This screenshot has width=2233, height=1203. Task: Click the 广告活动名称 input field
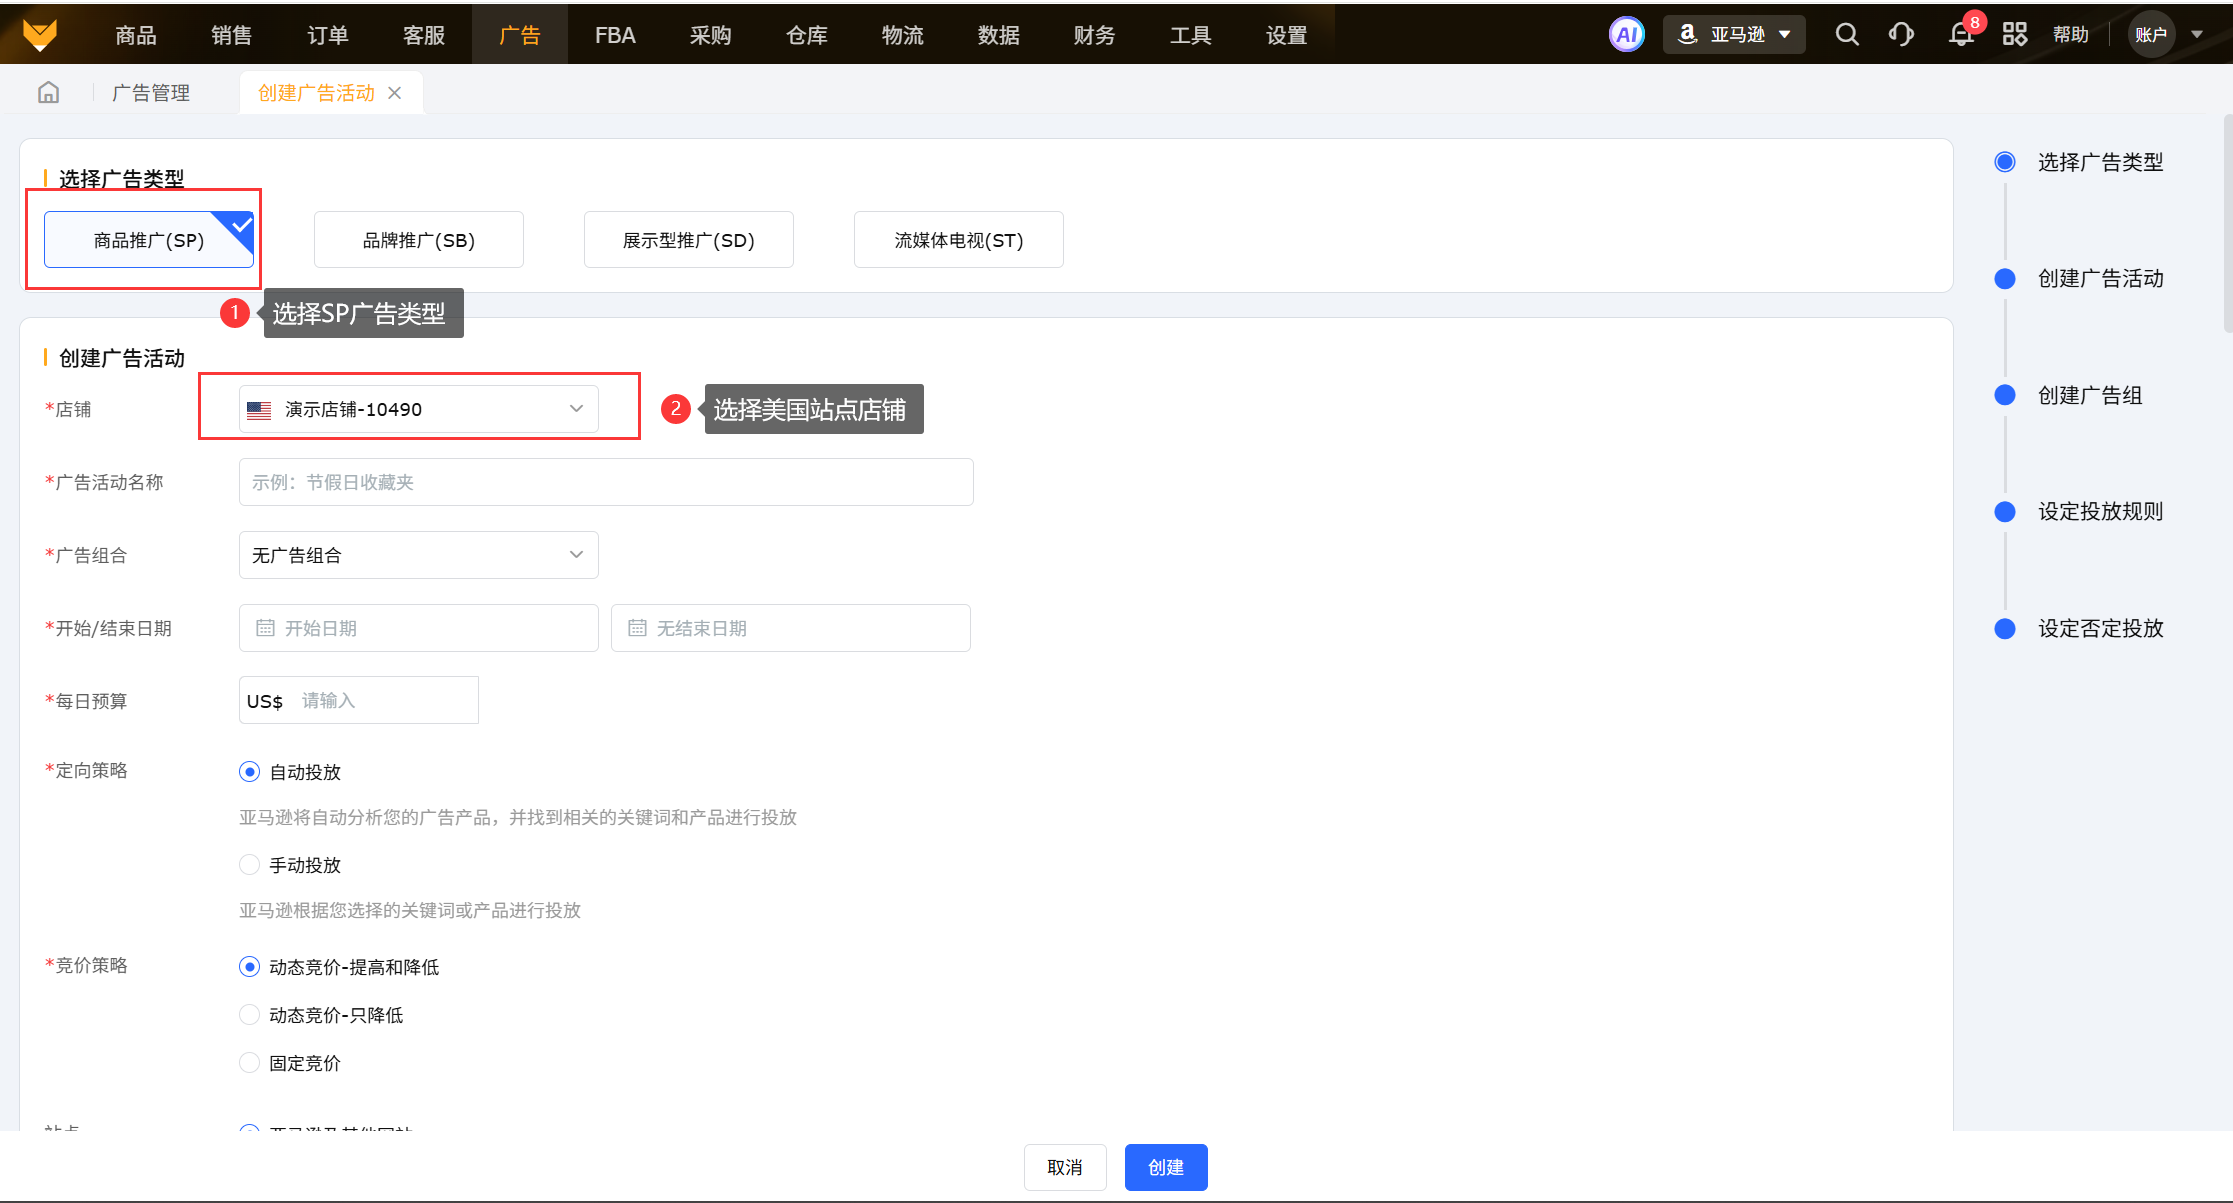[x=605, y=482]
